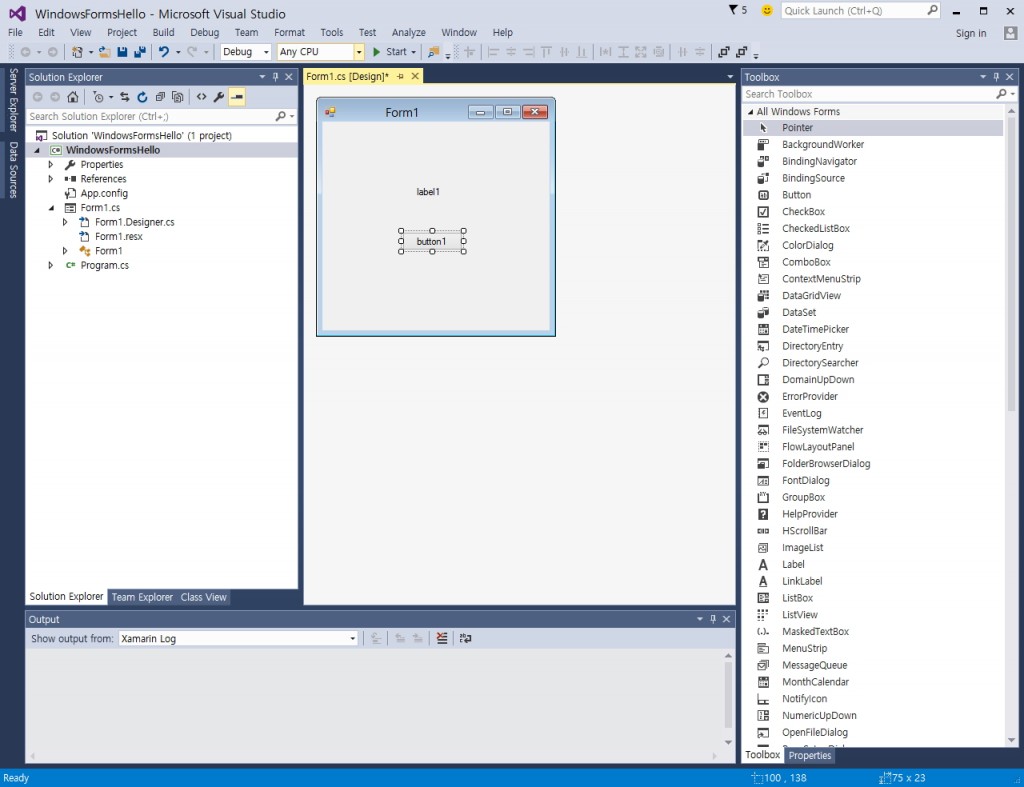1024x787 pixels.
Task: Select button1 on the form designer
Action: click(x=432, y=242)
